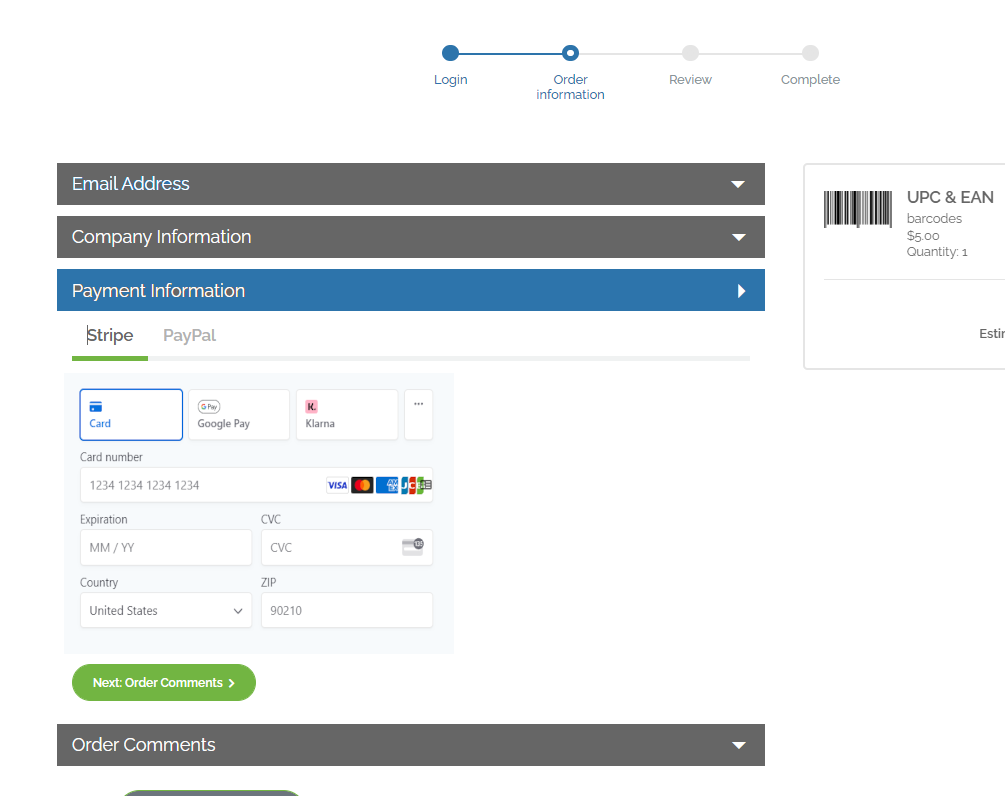Click the Mastercard logo icon
Viewport: 1005px width, 796px height.
tap(362, 485)
